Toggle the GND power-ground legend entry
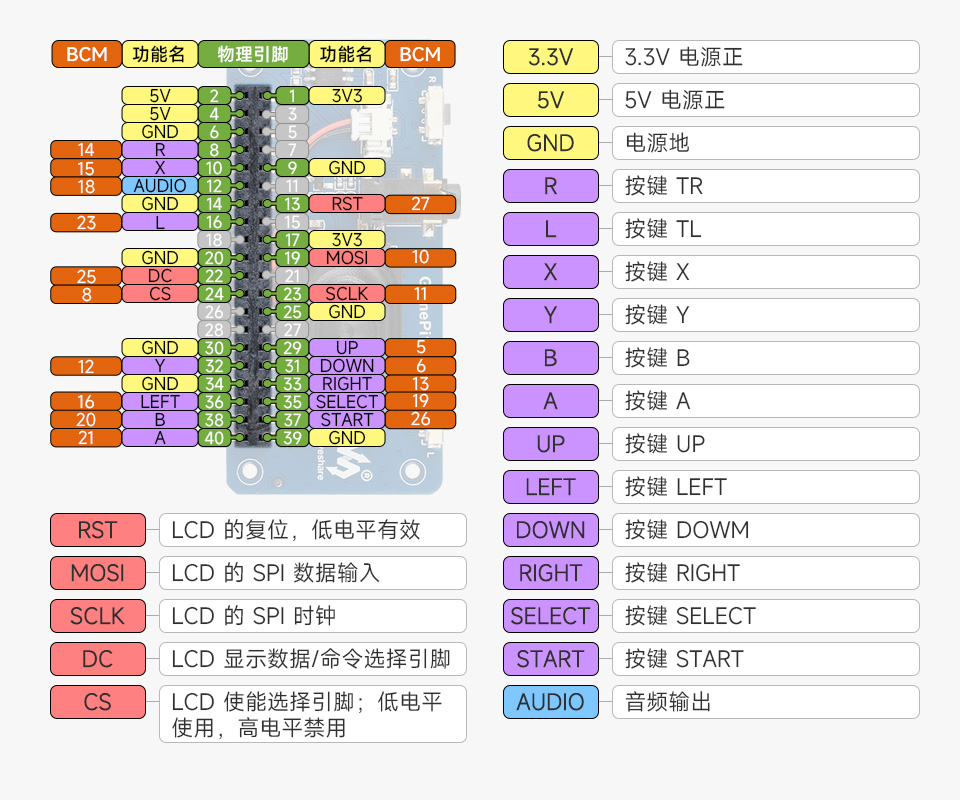Screen dimensions: 960x800 pyautogui.click(x=550, y=143)
